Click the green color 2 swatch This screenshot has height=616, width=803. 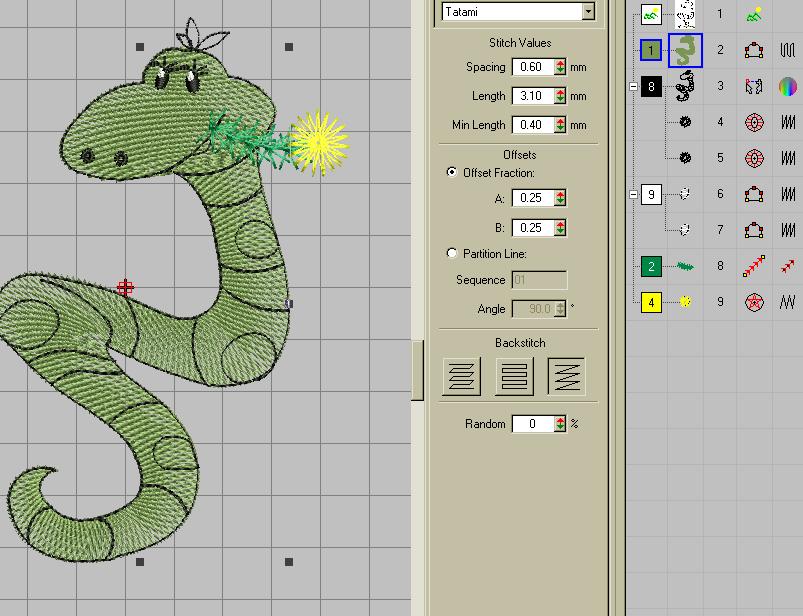(x=651, y=266)
